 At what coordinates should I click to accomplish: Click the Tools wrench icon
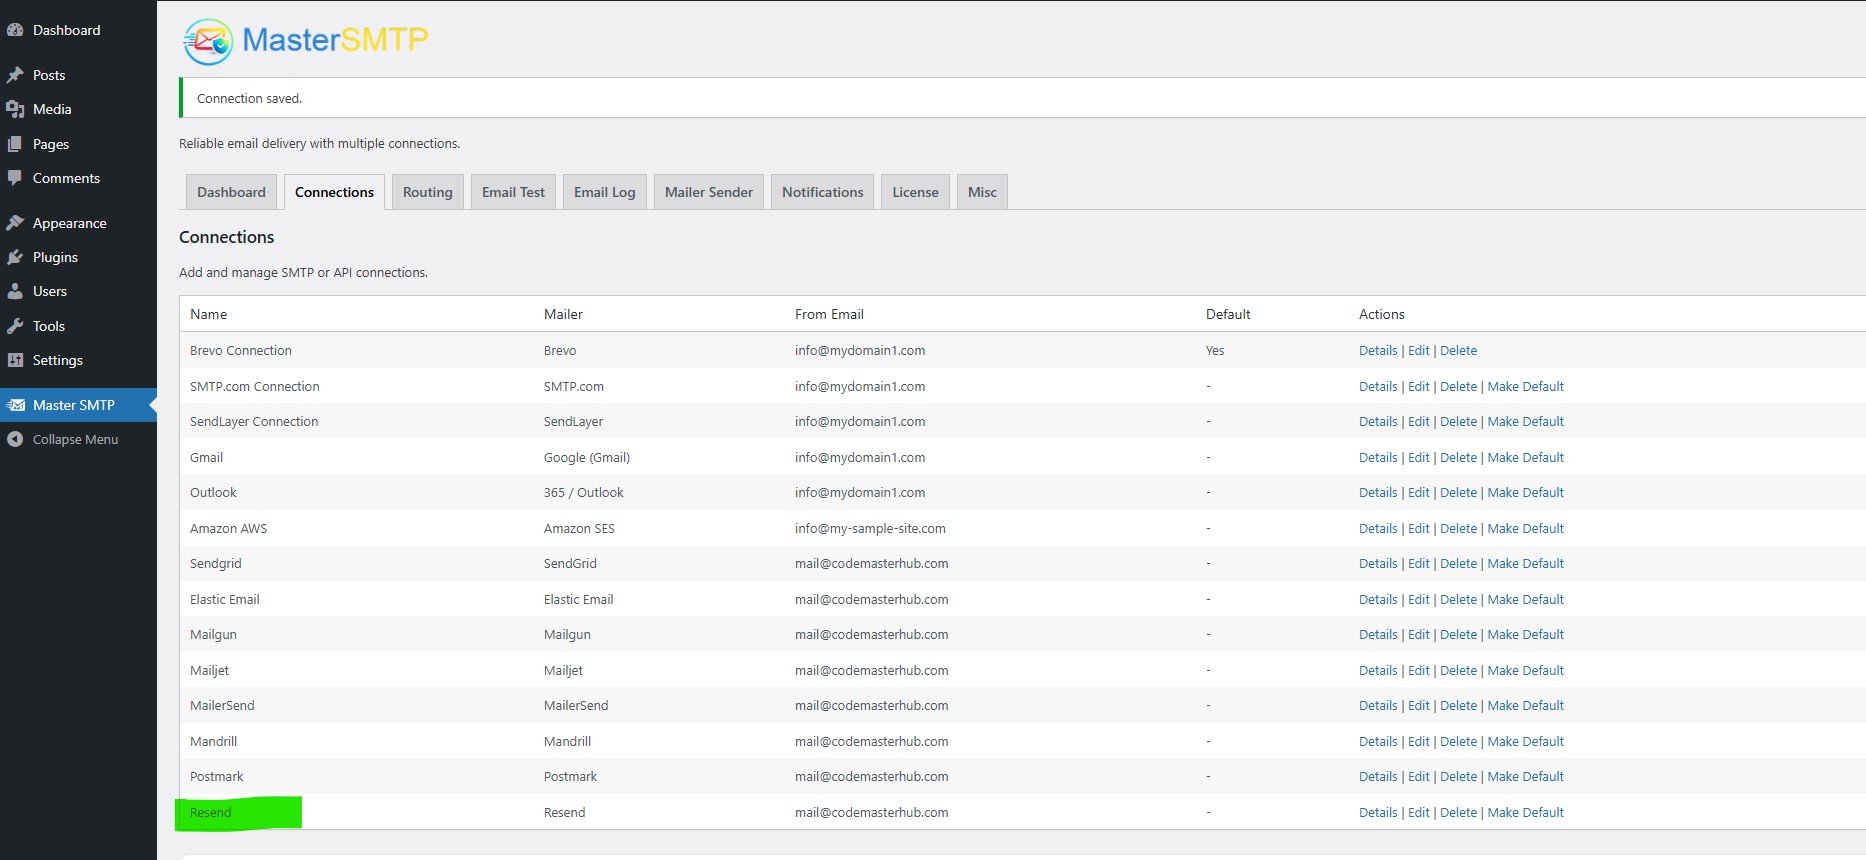pyautogui.click(x=15, y=326)
